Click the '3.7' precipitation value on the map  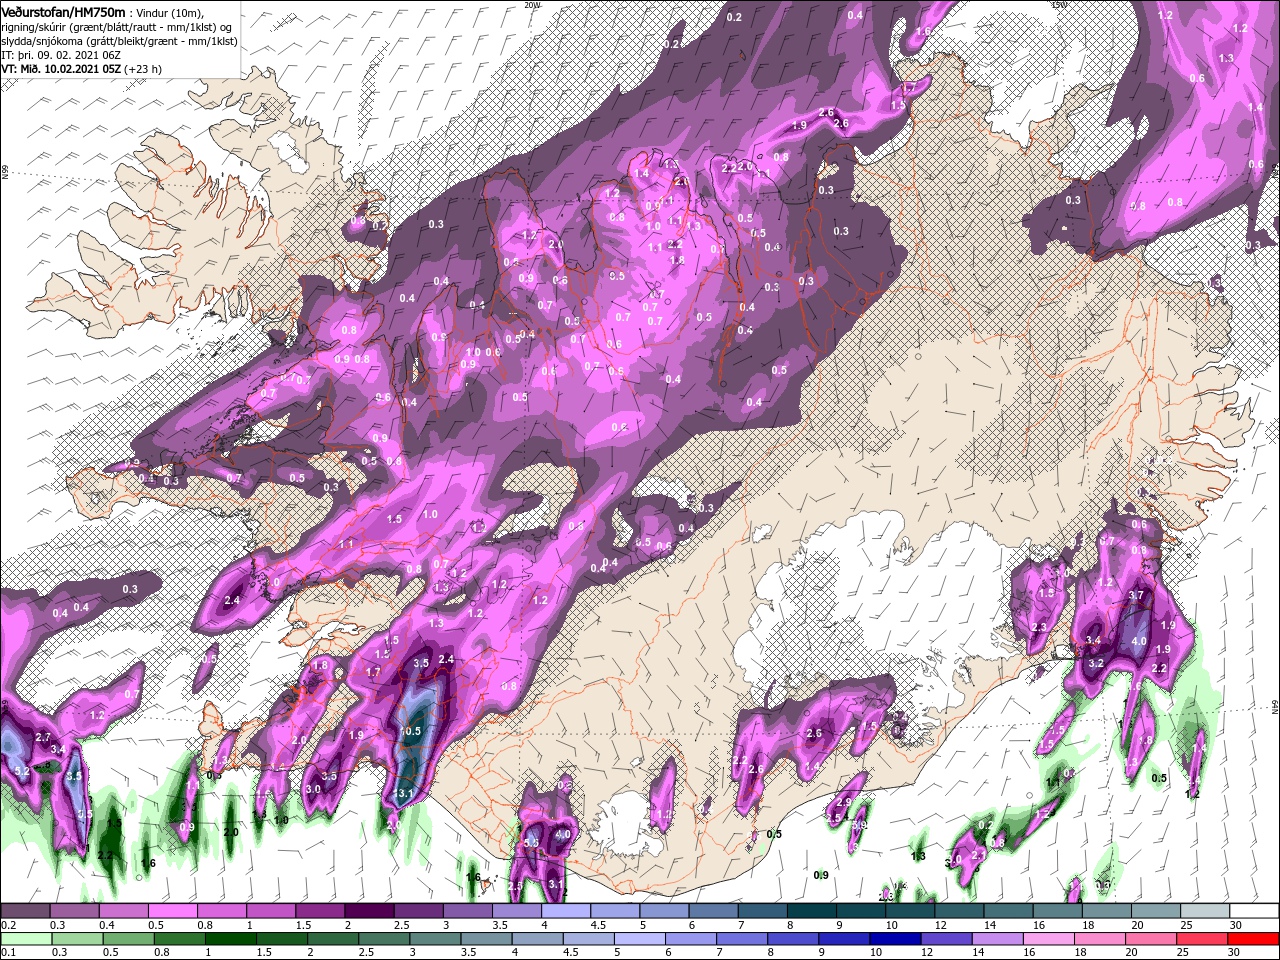[1135, 595]
